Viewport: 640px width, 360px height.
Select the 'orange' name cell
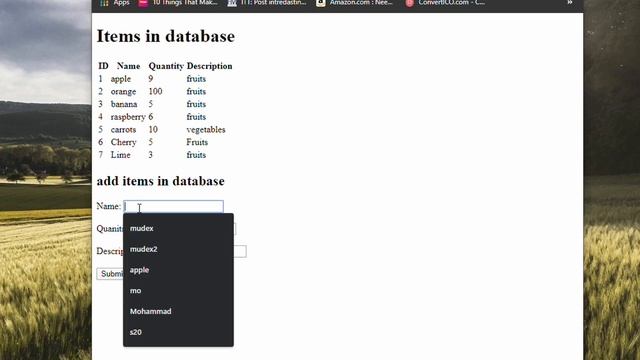click(123, 92)
